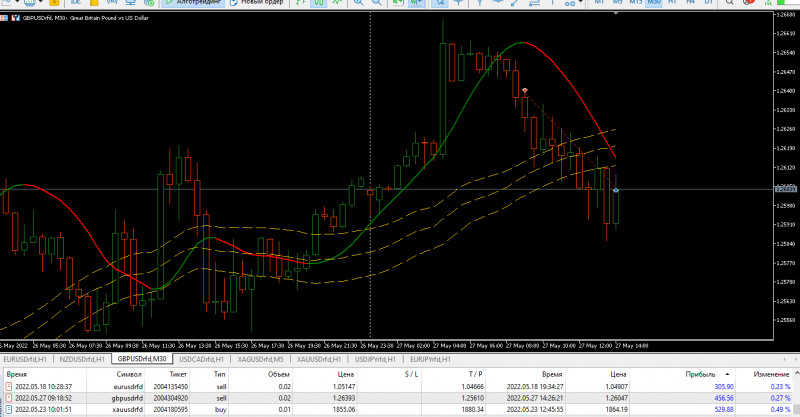
Task: Switch to the EURUSDrfd,H1 chart tab
Action: (25, 359)
